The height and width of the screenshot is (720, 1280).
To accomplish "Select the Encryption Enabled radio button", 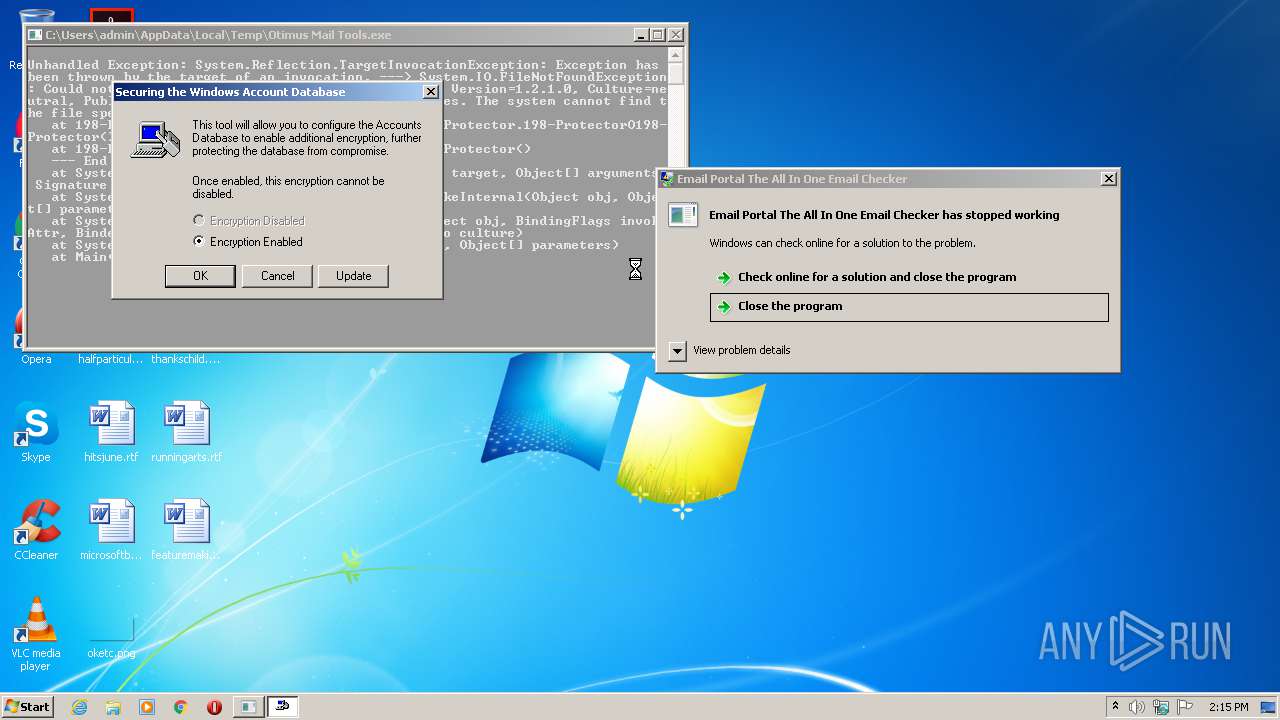I will point(199,242).
